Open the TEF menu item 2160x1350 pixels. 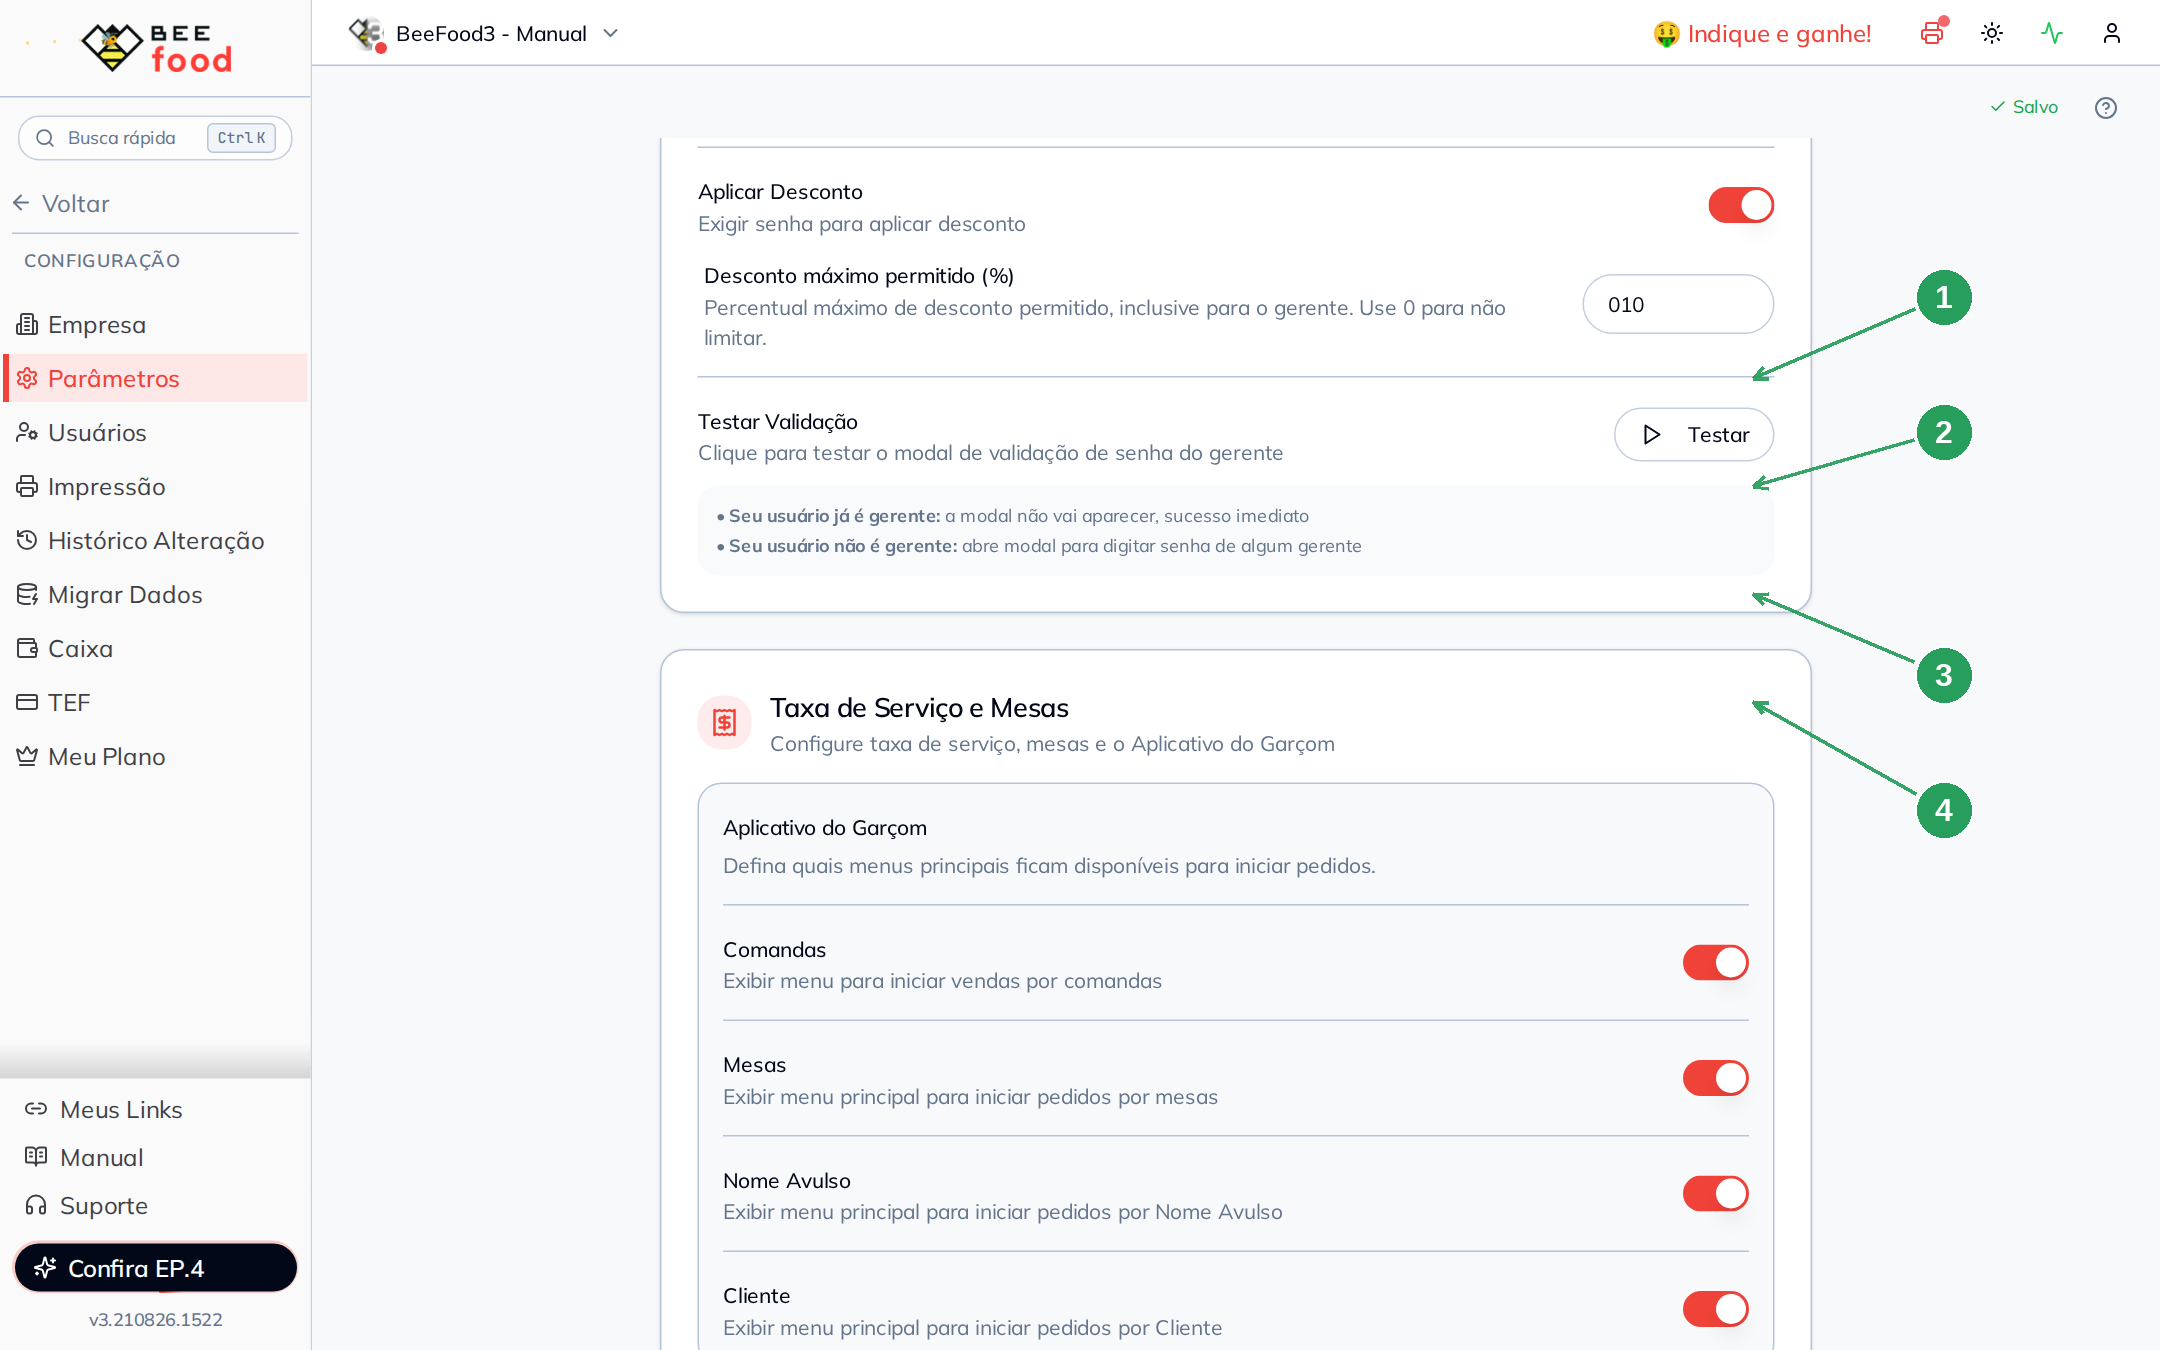click(x=155, y=702)
